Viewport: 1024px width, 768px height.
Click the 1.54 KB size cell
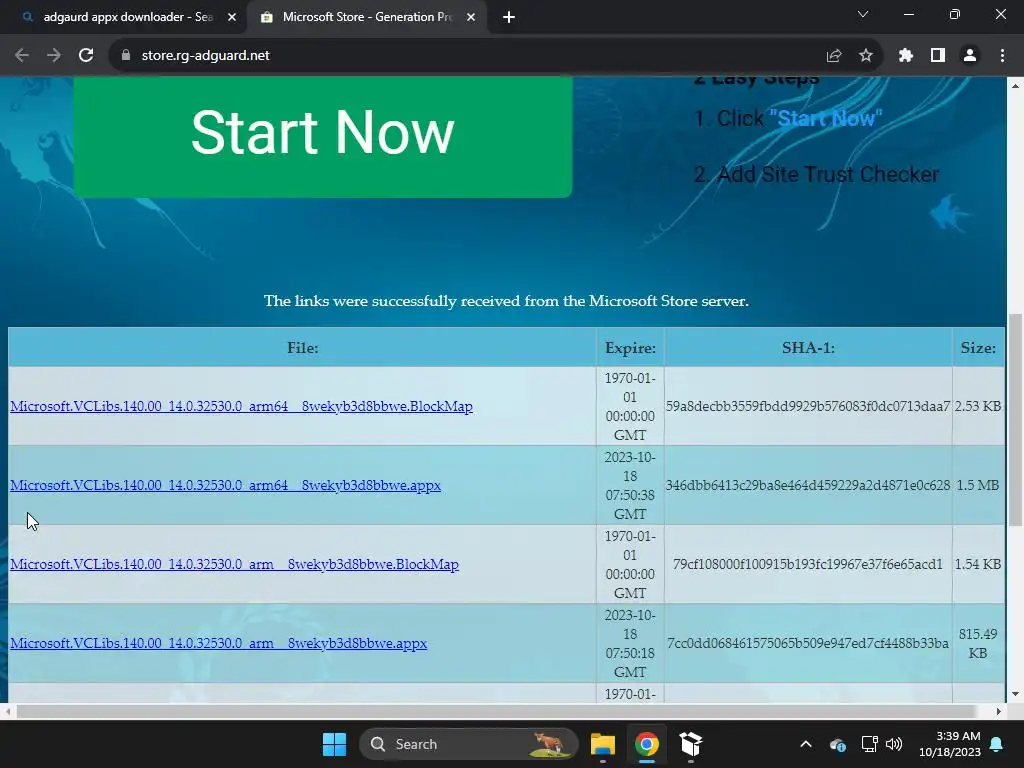pos(978,564)
